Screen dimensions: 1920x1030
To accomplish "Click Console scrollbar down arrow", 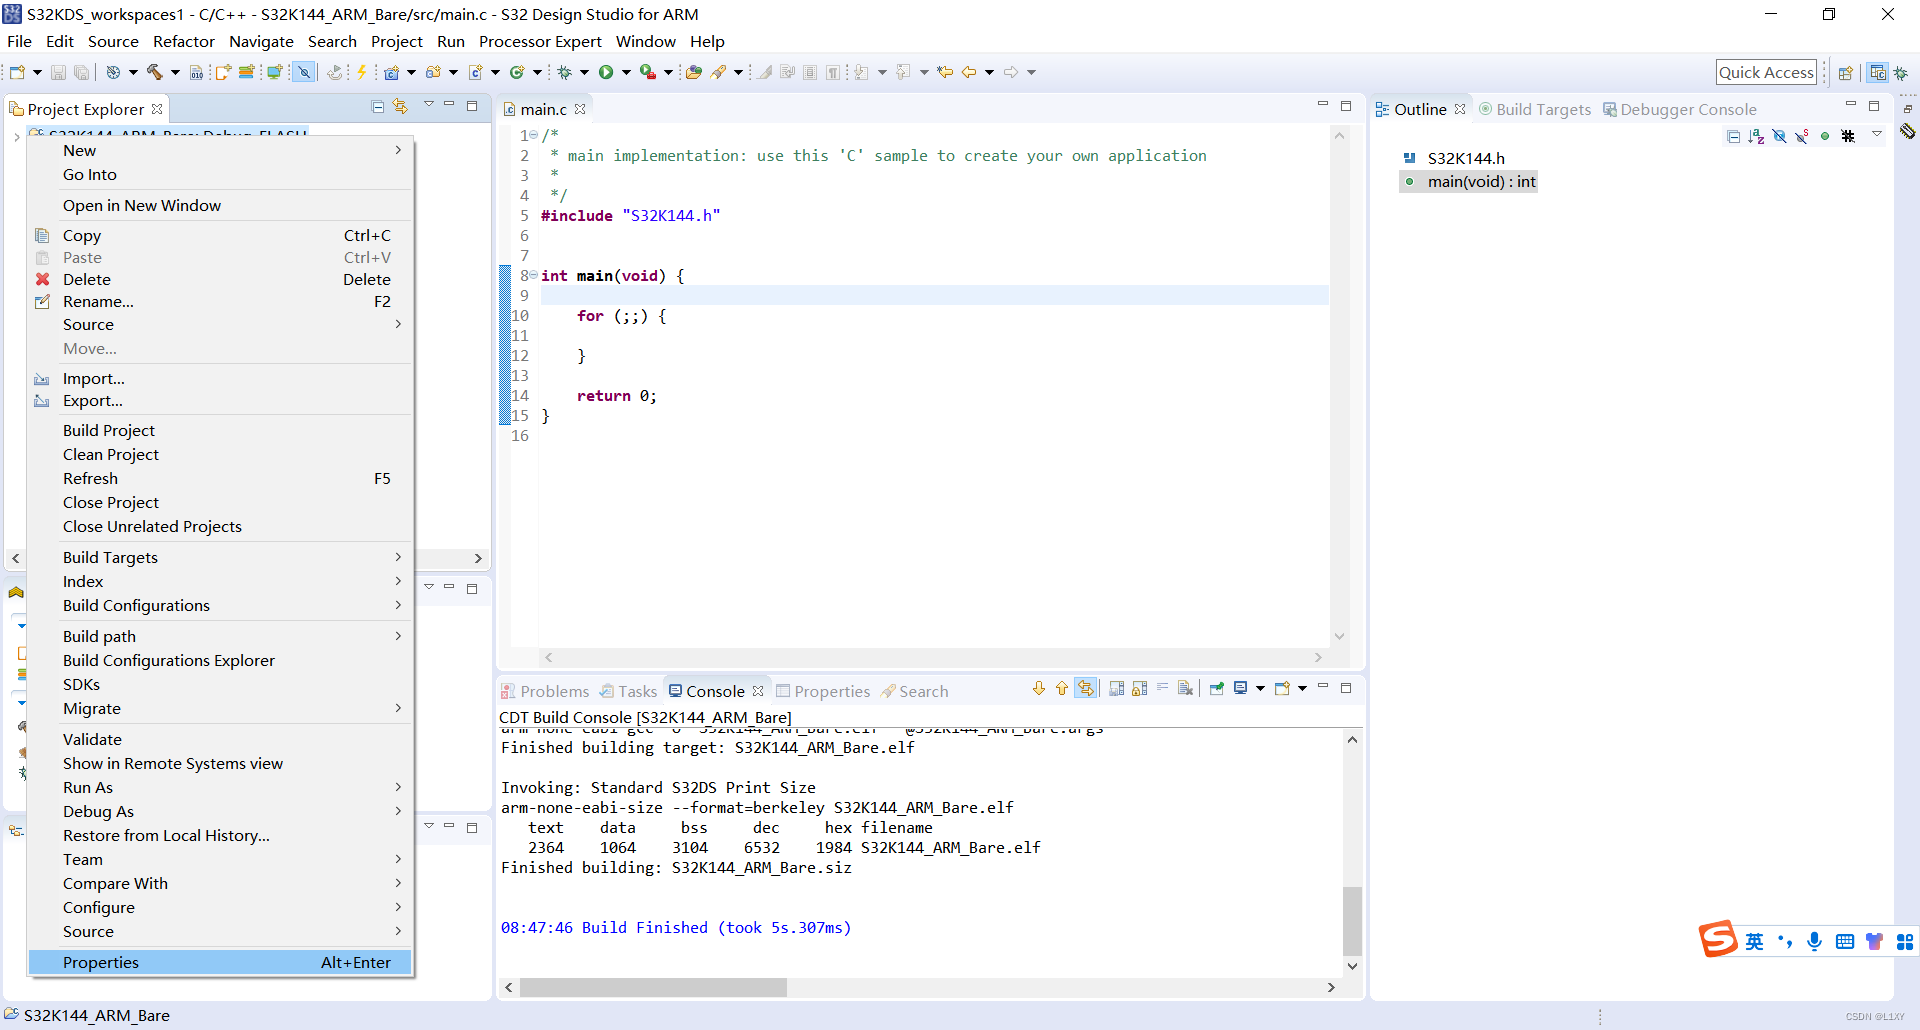I will point(1352,966).
